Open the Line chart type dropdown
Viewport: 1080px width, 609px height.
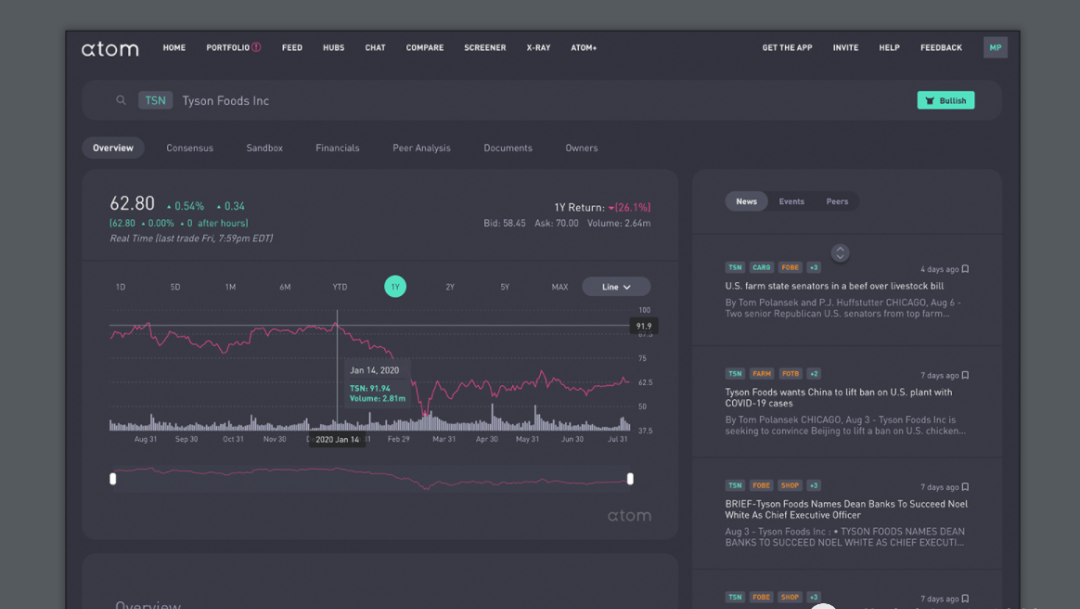[x=616, y=287]
